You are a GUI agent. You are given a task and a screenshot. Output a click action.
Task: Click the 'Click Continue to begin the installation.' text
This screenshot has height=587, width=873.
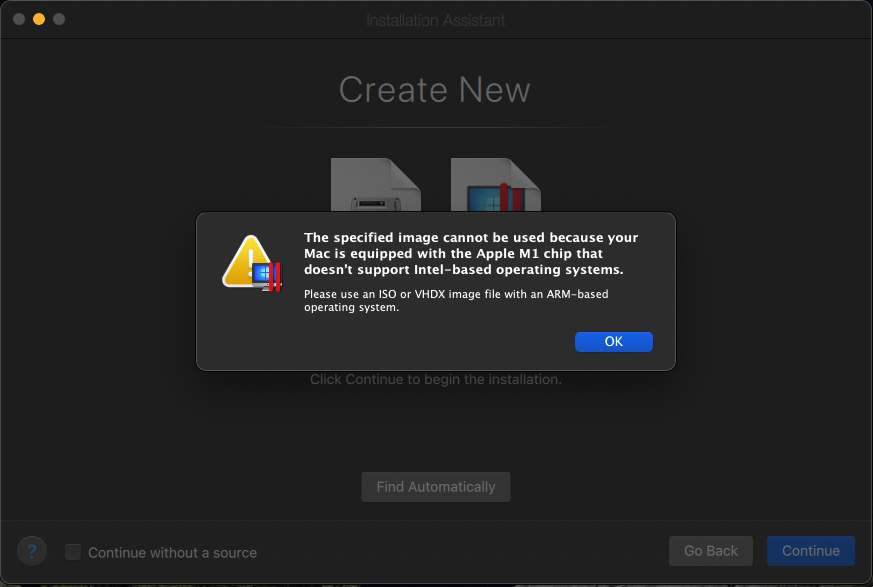coord(436,379)
